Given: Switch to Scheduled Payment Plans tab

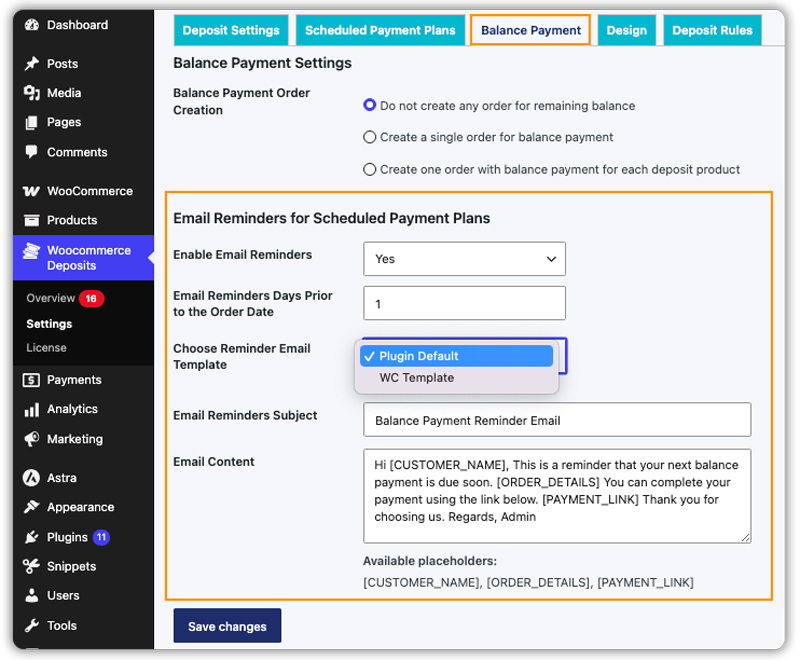Looking at the screenshot, I should [380, 30].
